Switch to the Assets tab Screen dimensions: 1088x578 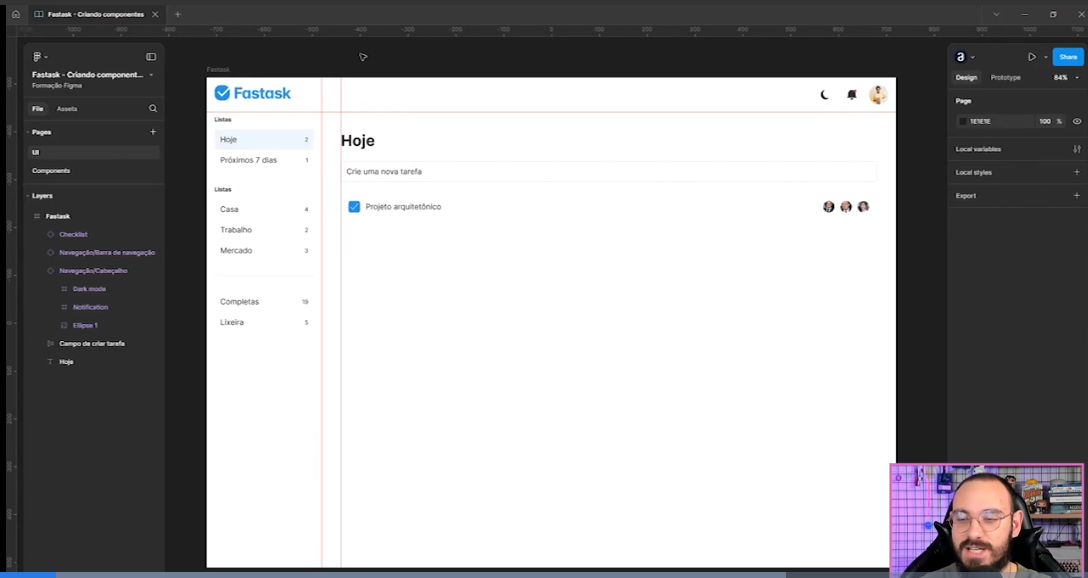pyautogui.click(x=67, y=109)
